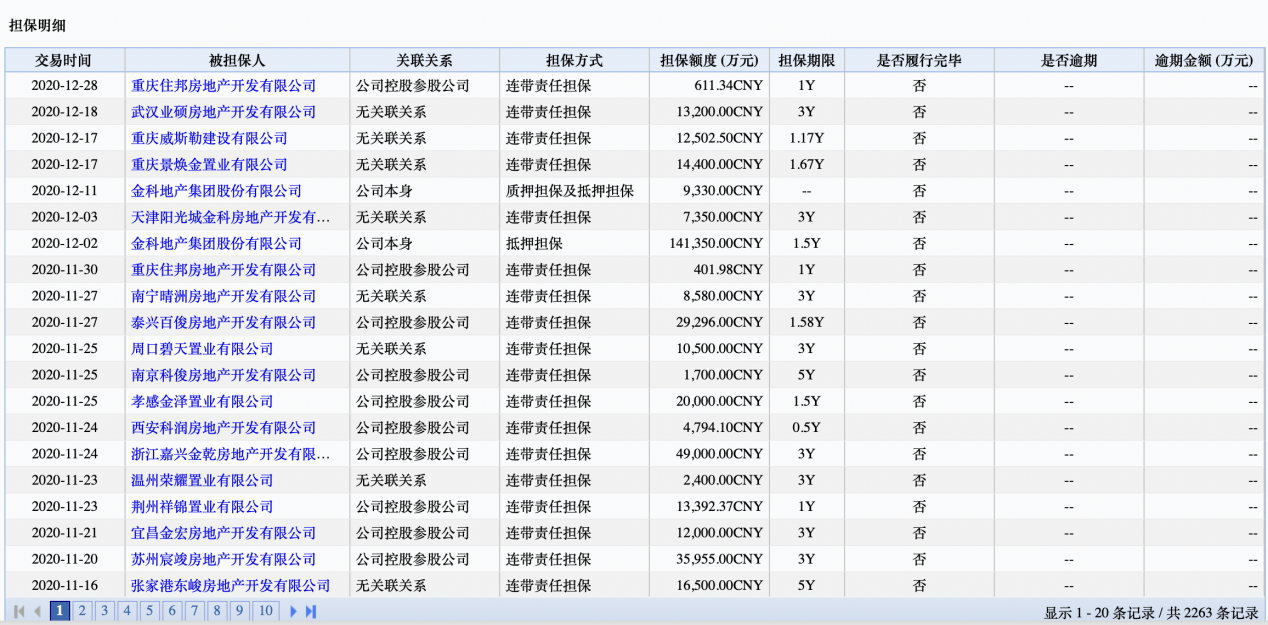Open 周口碧天置业有限公司 link
The height and width of the screenshot is (625, 1268).
tap(203, 349)
